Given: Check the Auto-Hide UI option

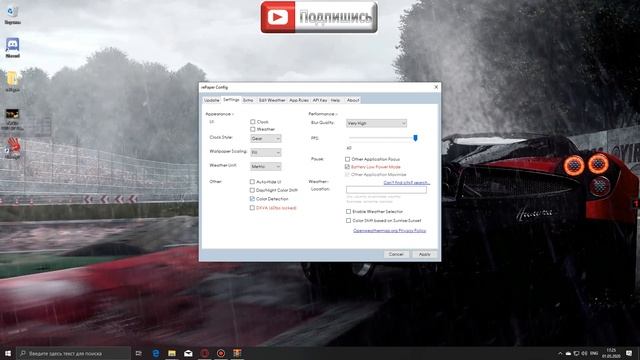Looking at the screenshot, I should click(252, 182).
